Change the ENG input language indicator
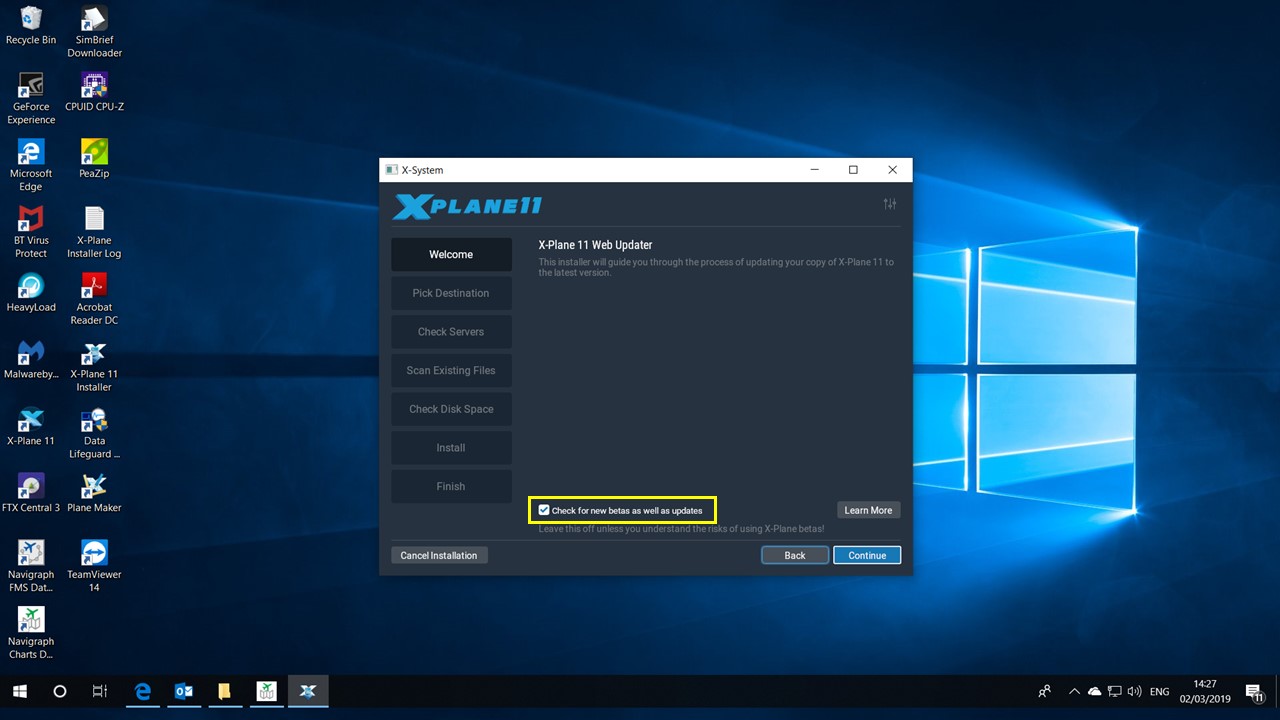 coord(1160,691)
